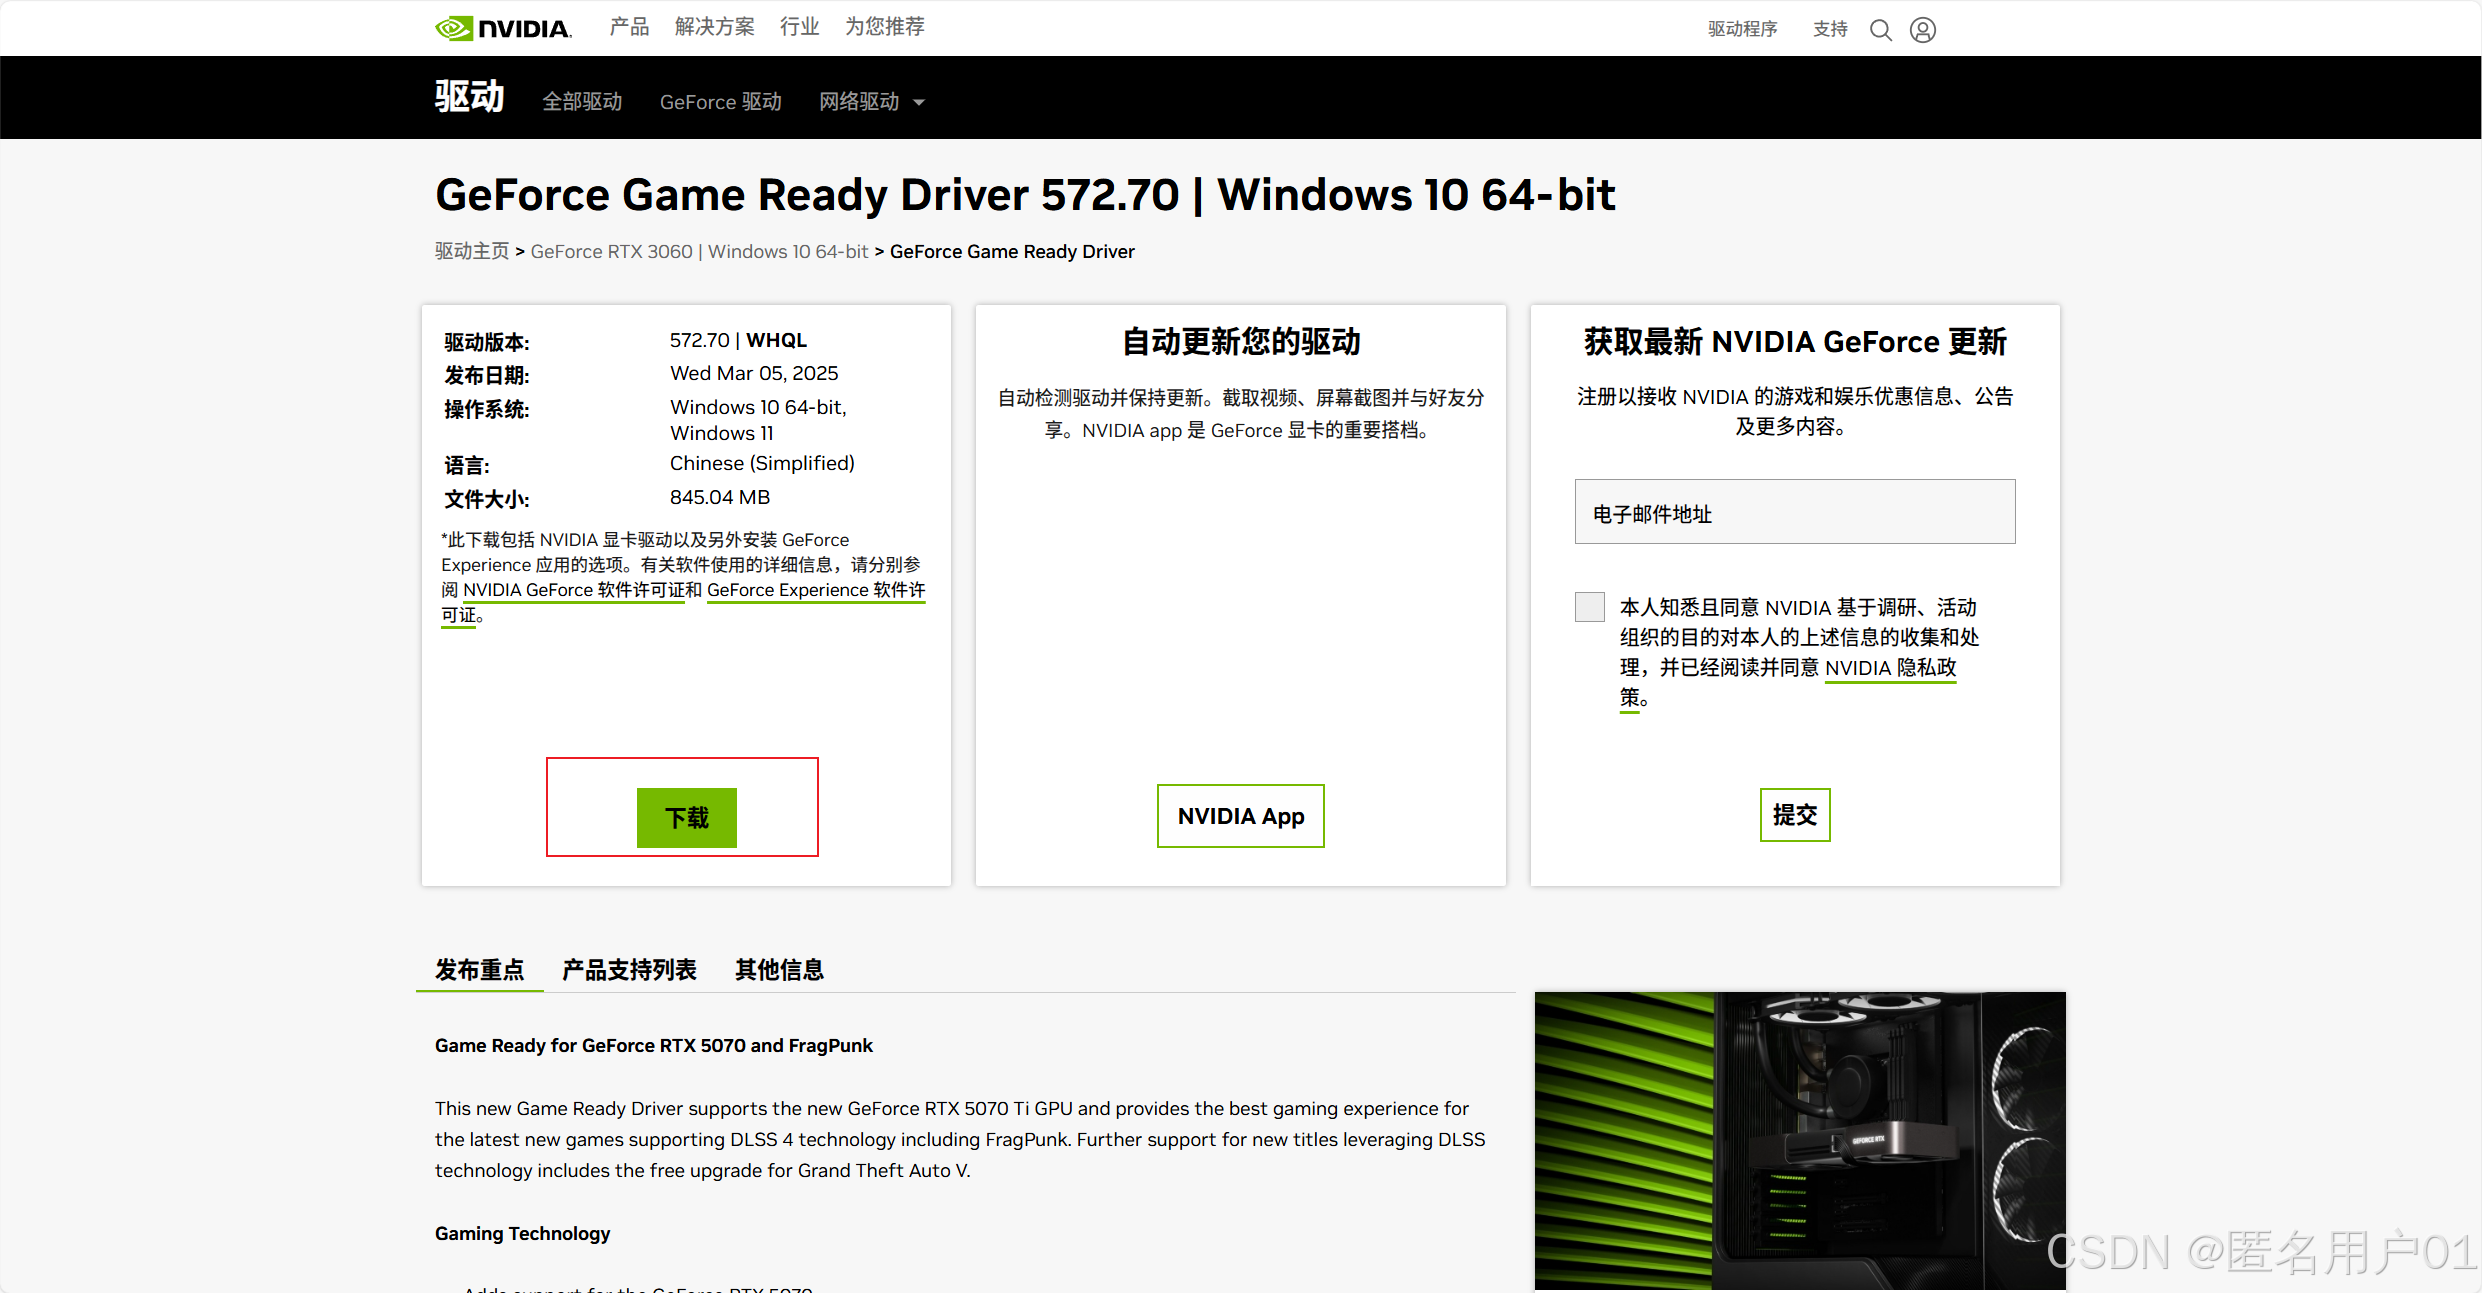2482x1293 pixels.
Task: Open the NVIDIA 隐私政策 link
Action: [x=1889, y=668]
